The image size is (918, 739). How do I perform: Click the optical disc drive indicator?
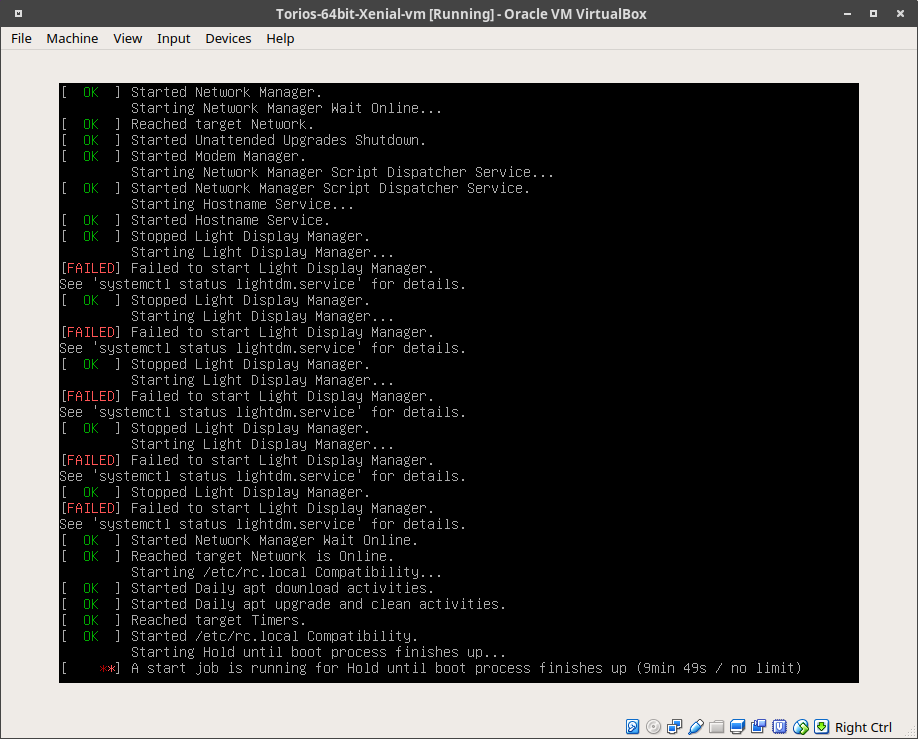click(x=654, y=727)
